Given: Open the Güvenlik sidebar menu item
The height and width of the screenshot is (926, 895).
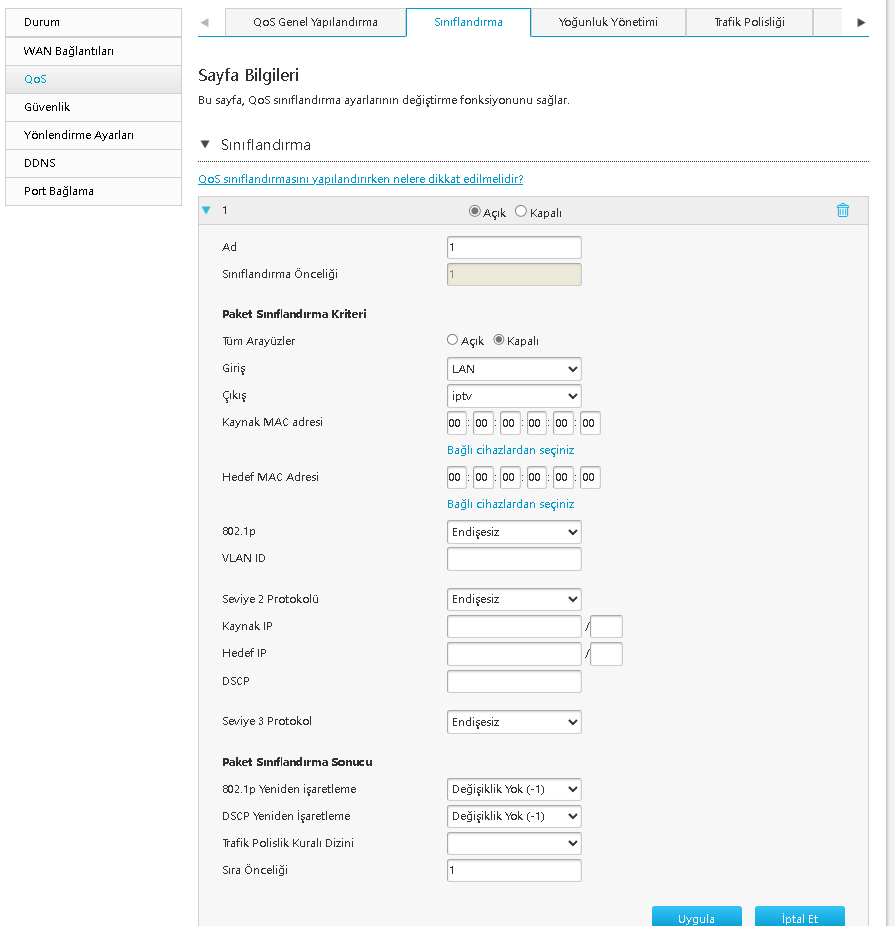Looking at the screenshot, I should (47, 106).
